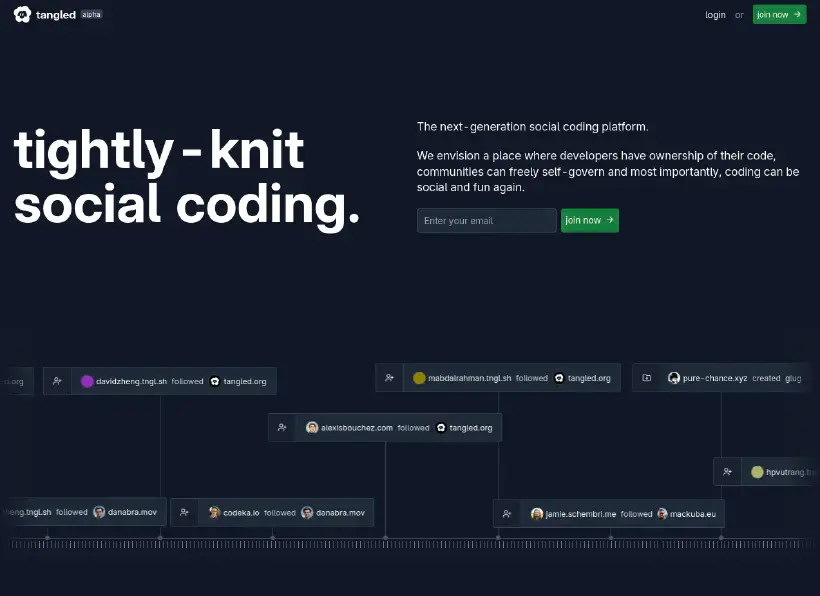Click the tangled logo icon in header
The image size is (820, 596).
(x=22, y=15)
